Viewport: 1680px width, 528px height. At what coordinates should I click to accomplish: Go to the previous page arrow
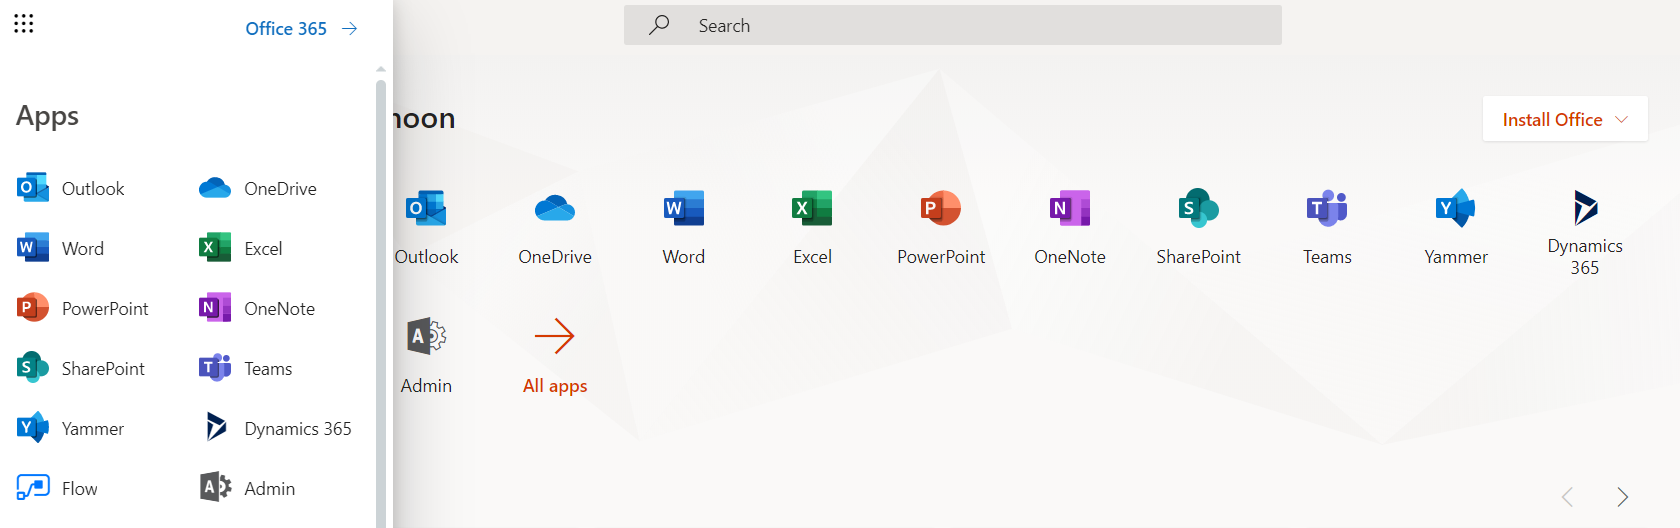(1567, 497)
